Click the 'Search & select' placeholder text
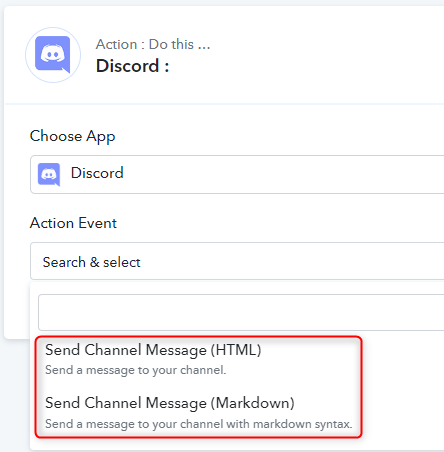Viewport: 444px width, 452px height. coord(91,262)
